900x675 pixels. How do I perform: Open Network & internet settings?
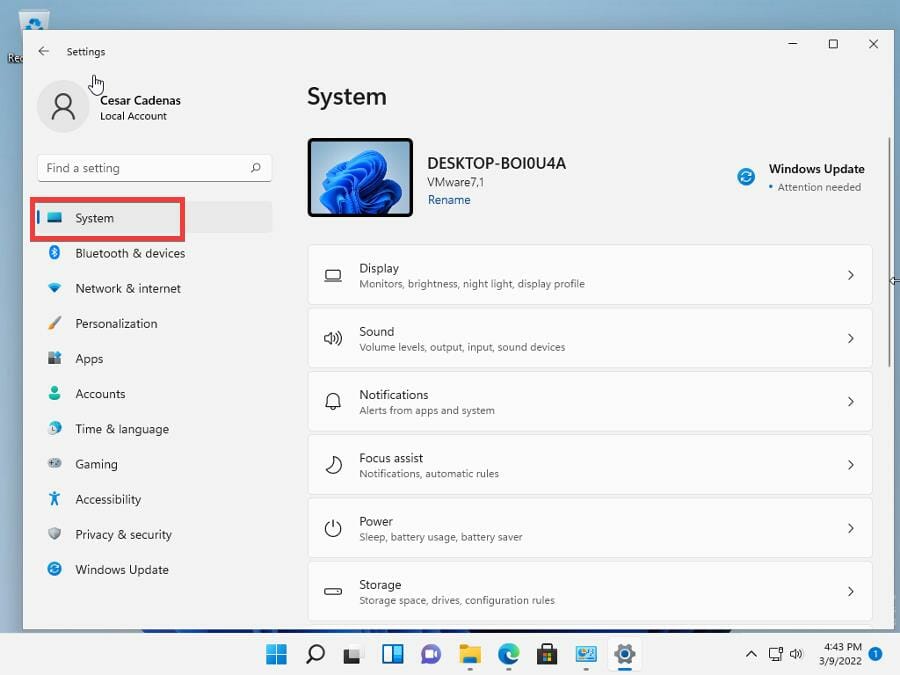coord(154,288)
